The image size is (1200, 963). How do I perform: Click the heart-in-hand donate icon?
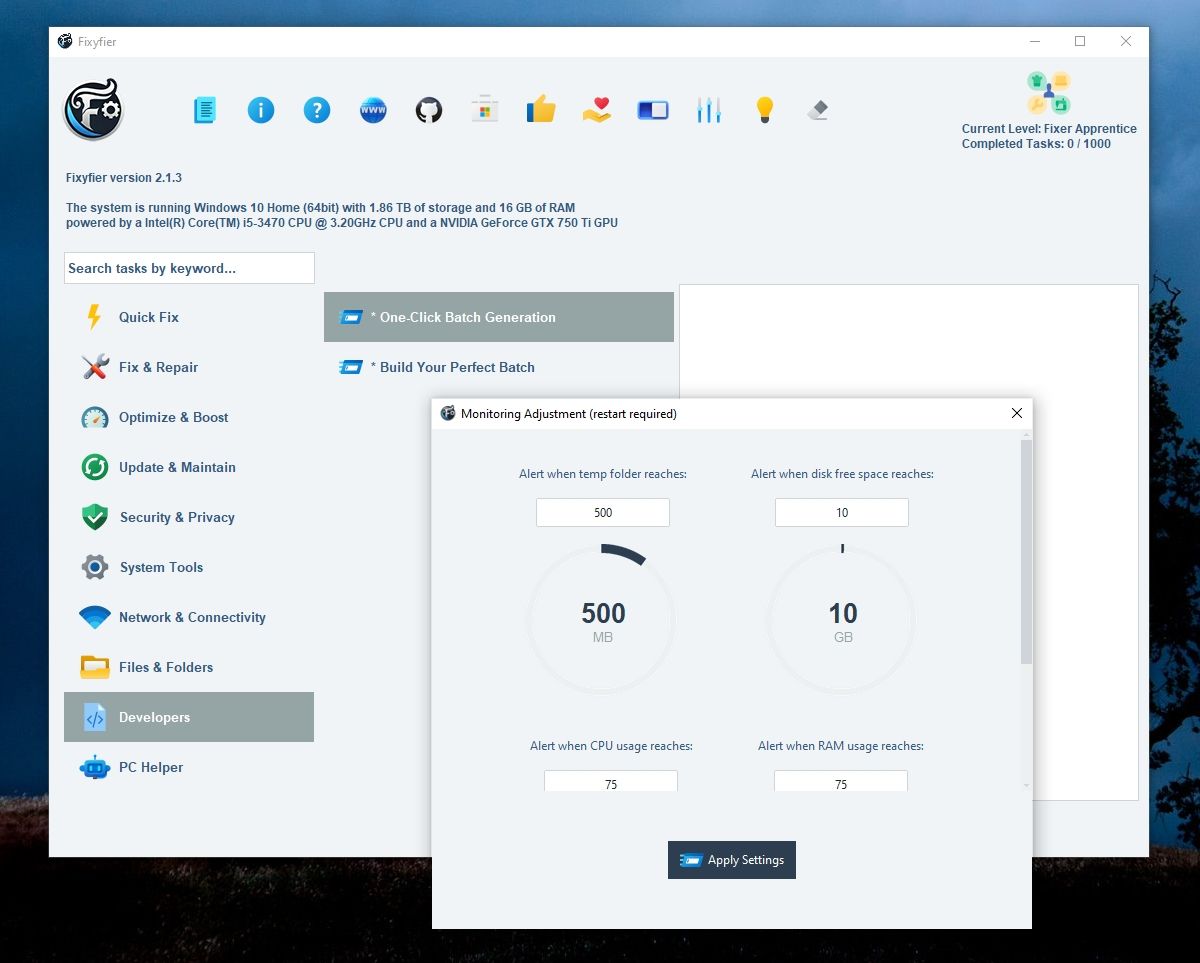click(597, 109)
